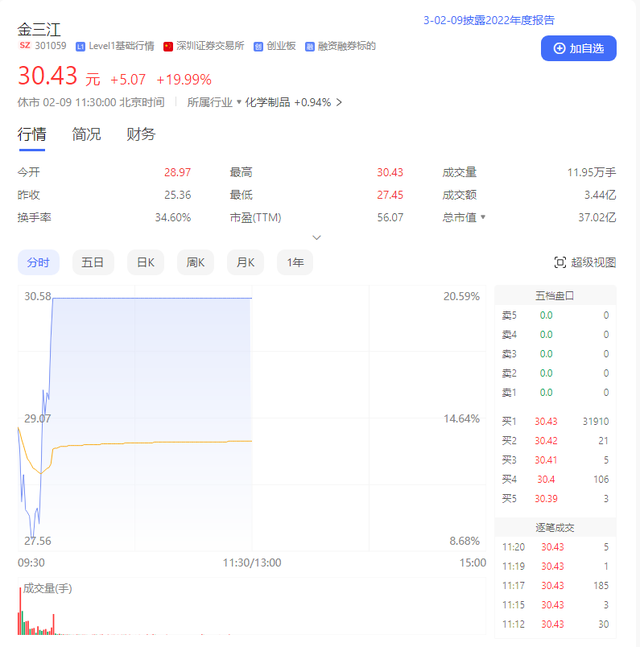Click the 成交量(手) volume bar chart

point(252,607)
